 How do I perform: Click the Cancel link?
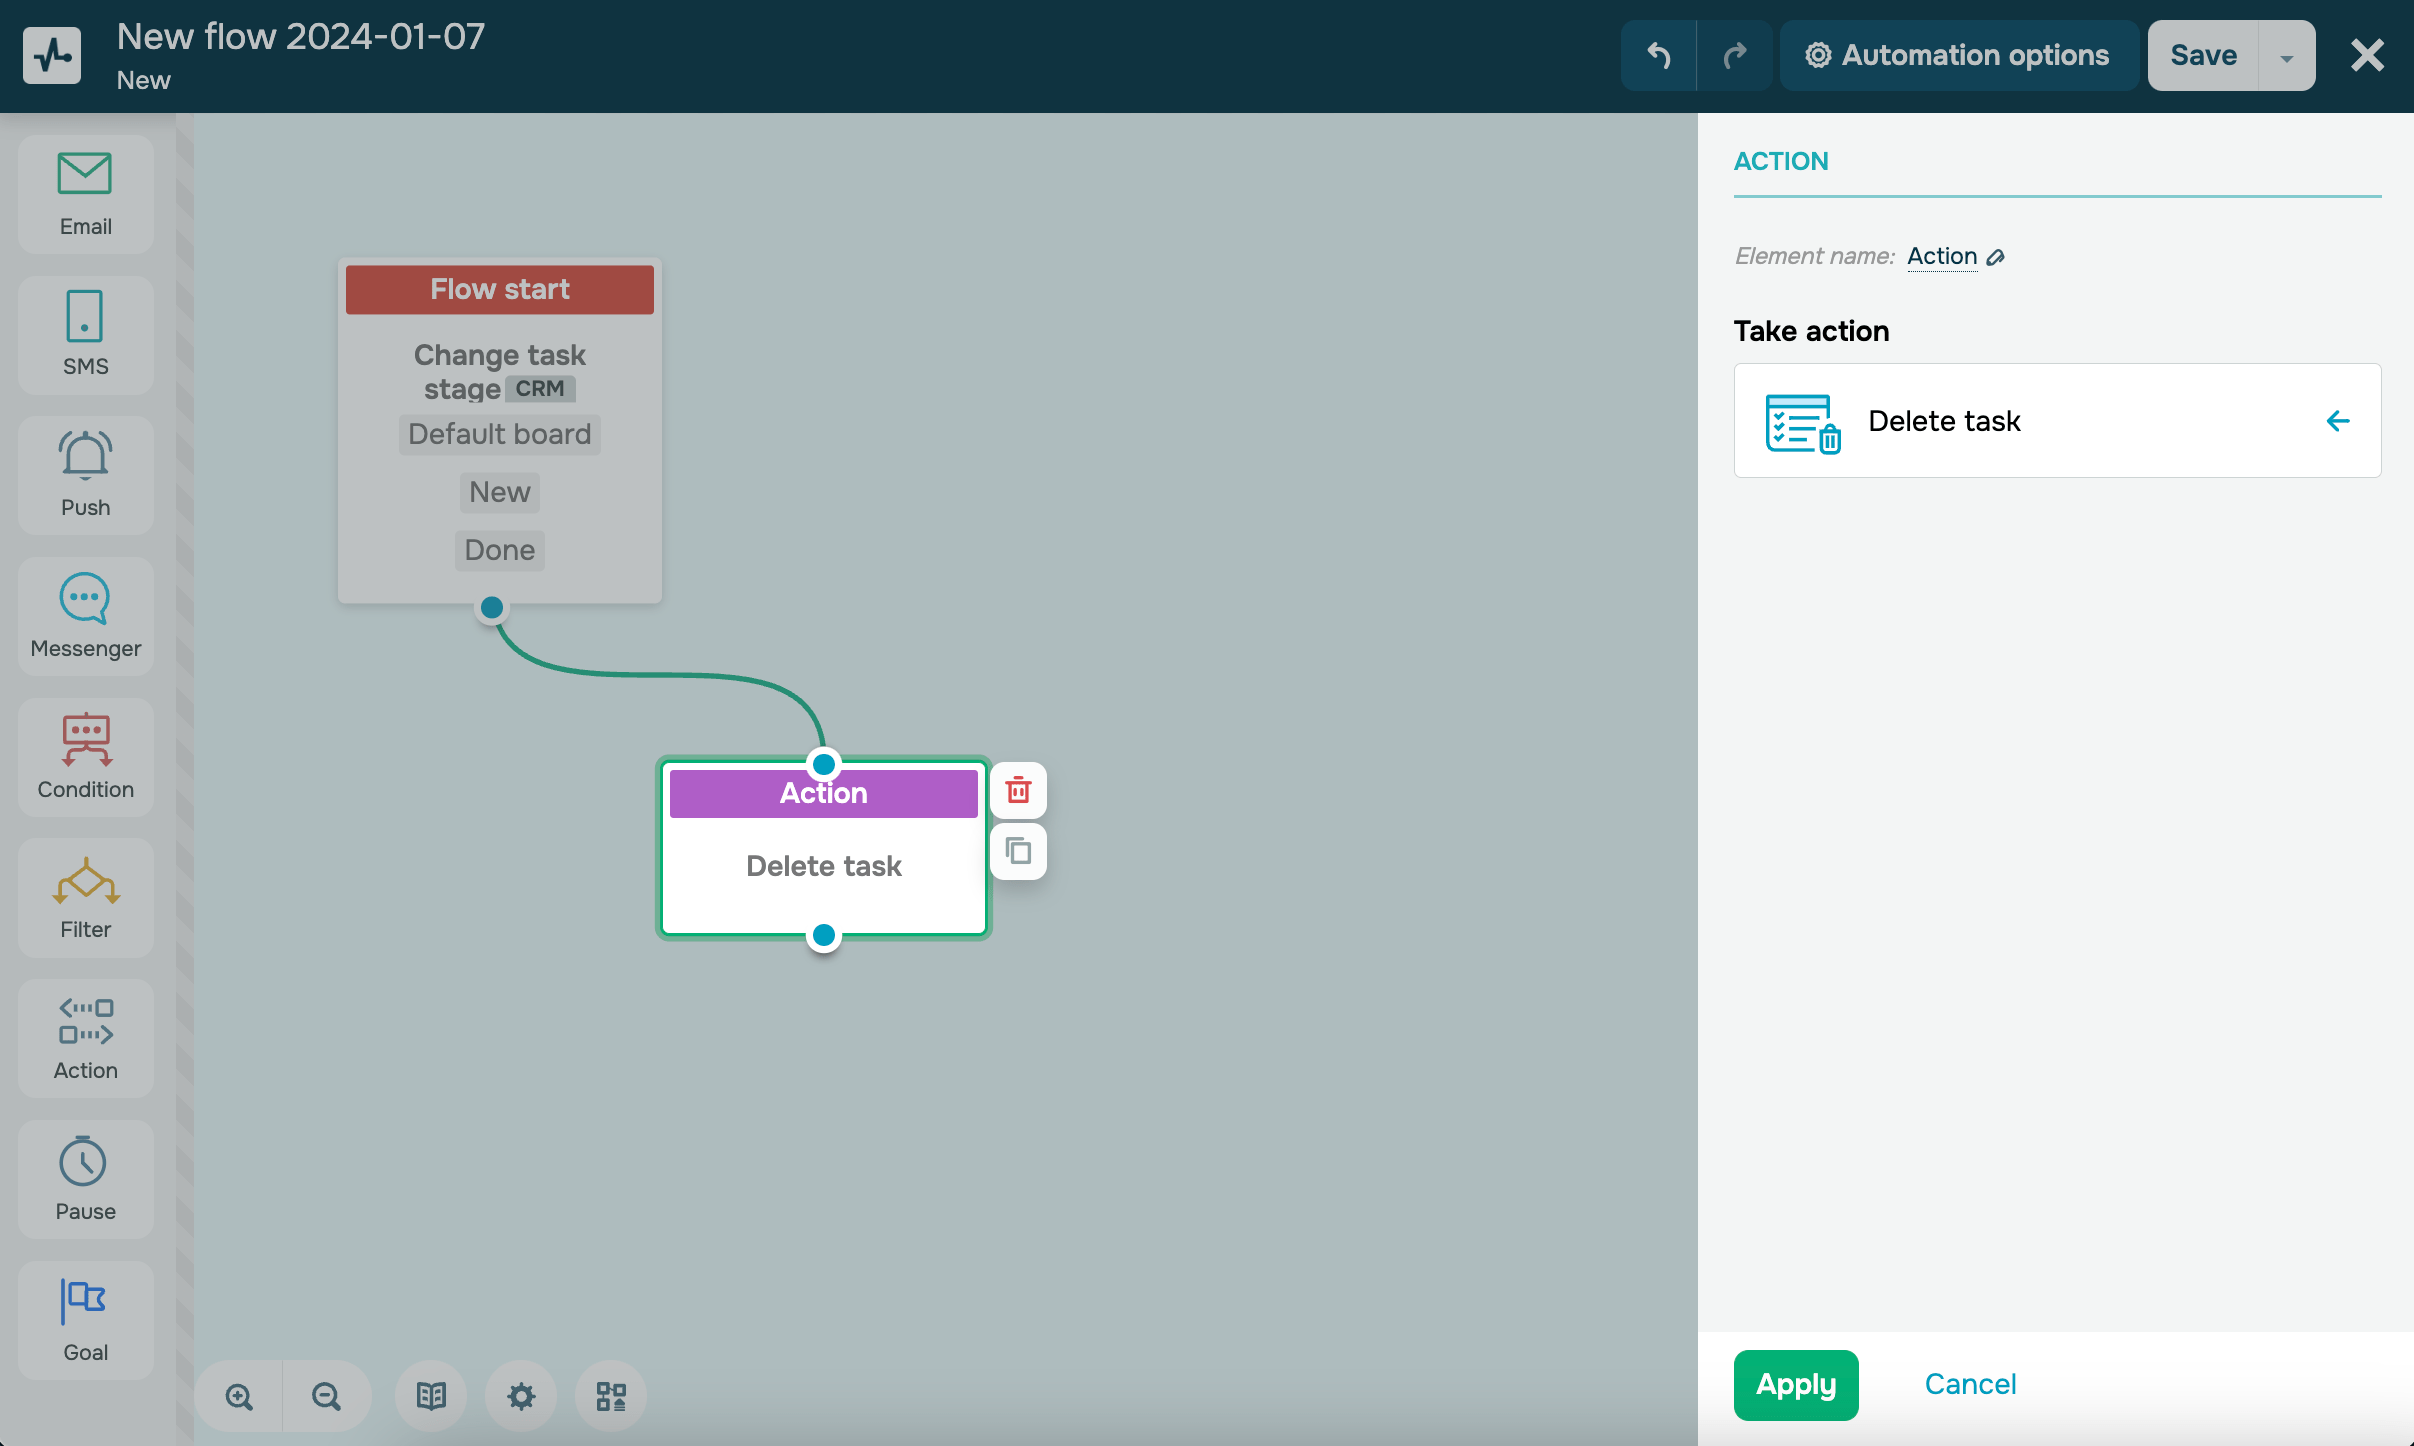pos(1970,1384)
